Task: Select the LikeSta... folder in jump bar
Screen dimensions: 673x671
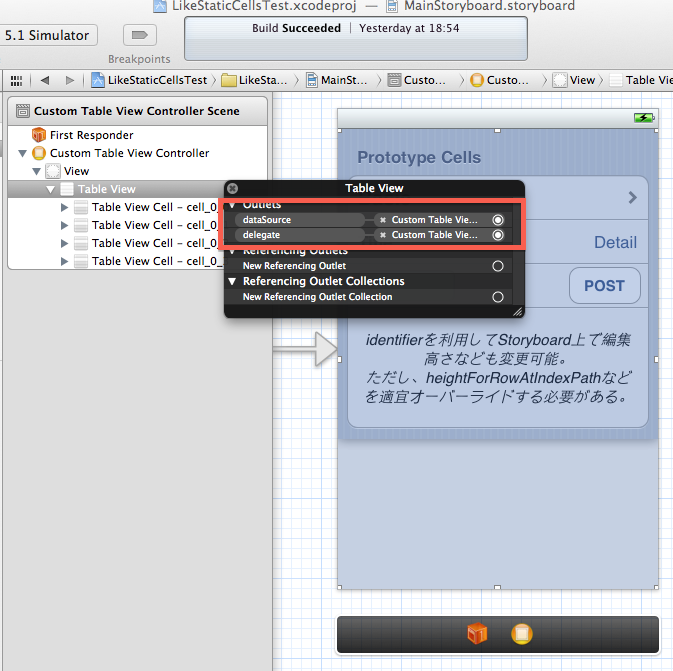Action: [255, 80]
